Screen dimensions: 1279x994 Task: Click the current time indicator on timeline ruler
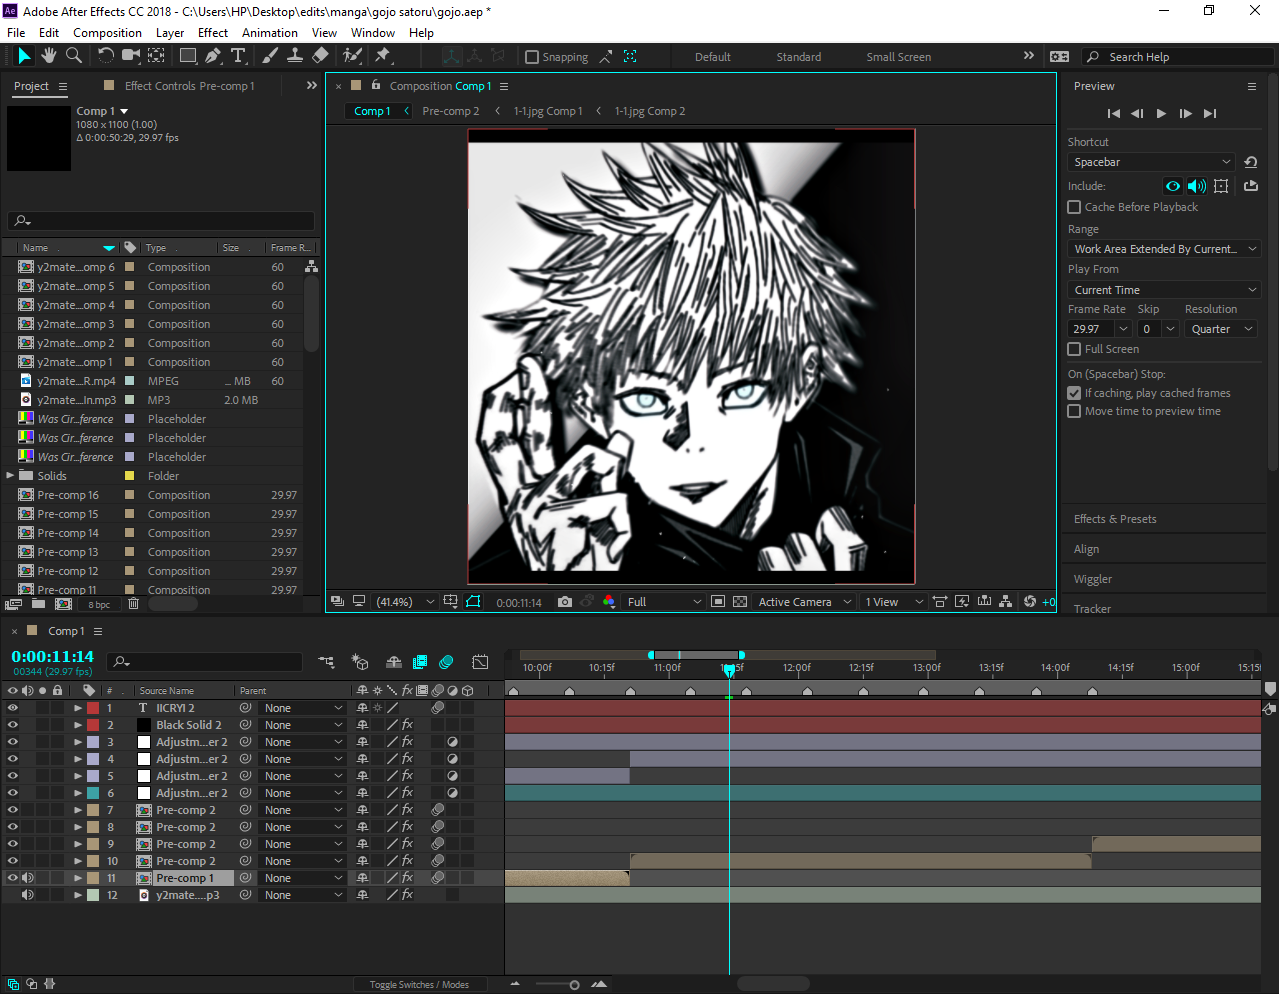729,669
